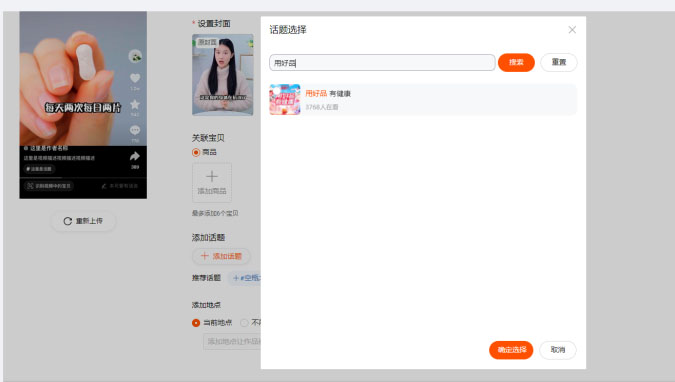675x382 pixels.
Task: Click the 3768人在看 viewer count text
Action: click(322, 107)
